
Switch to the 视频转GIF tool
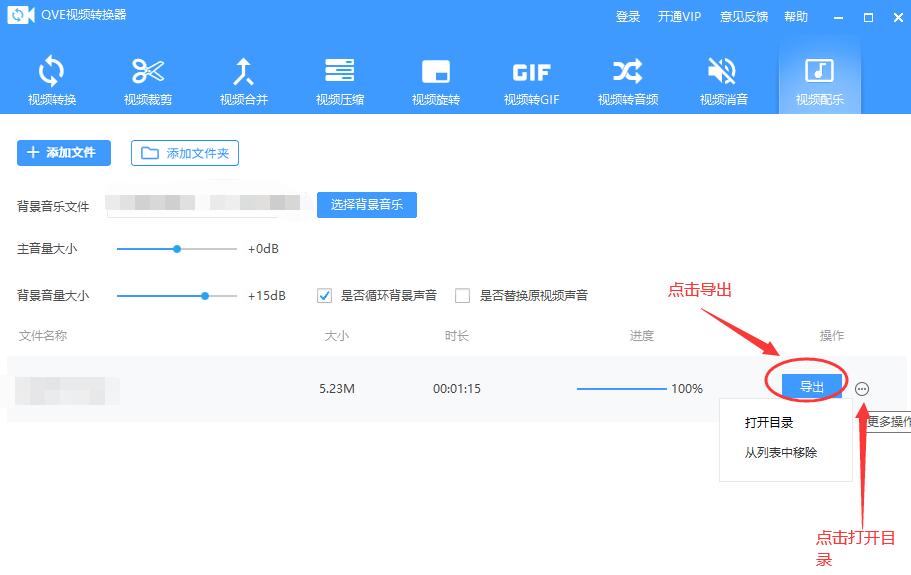point(531,80)
